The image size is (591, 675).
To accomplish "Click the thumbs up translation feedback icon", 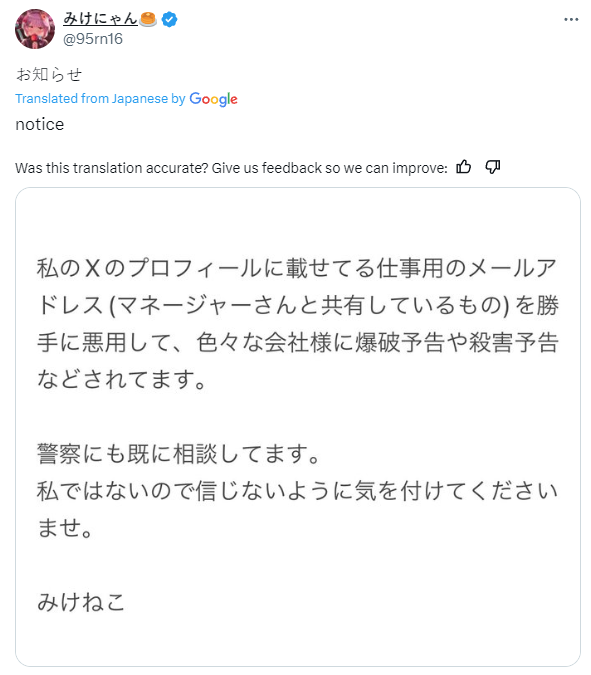I will (464, 167).
